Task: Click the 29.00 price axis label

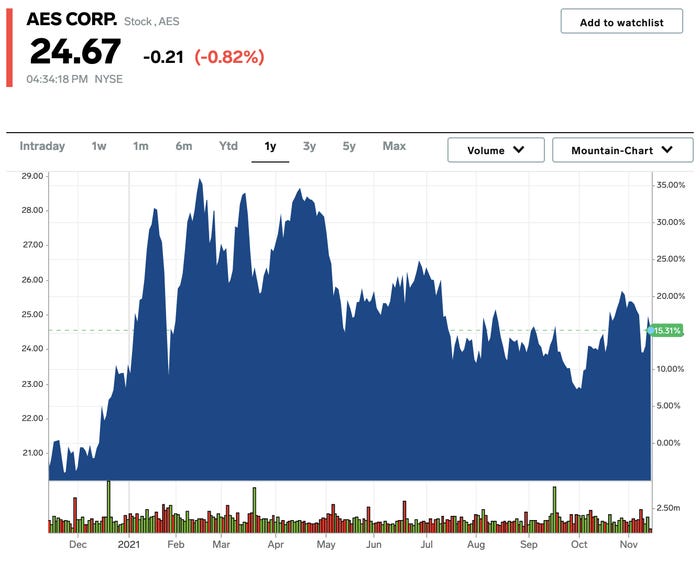Action: pos(32,176)
